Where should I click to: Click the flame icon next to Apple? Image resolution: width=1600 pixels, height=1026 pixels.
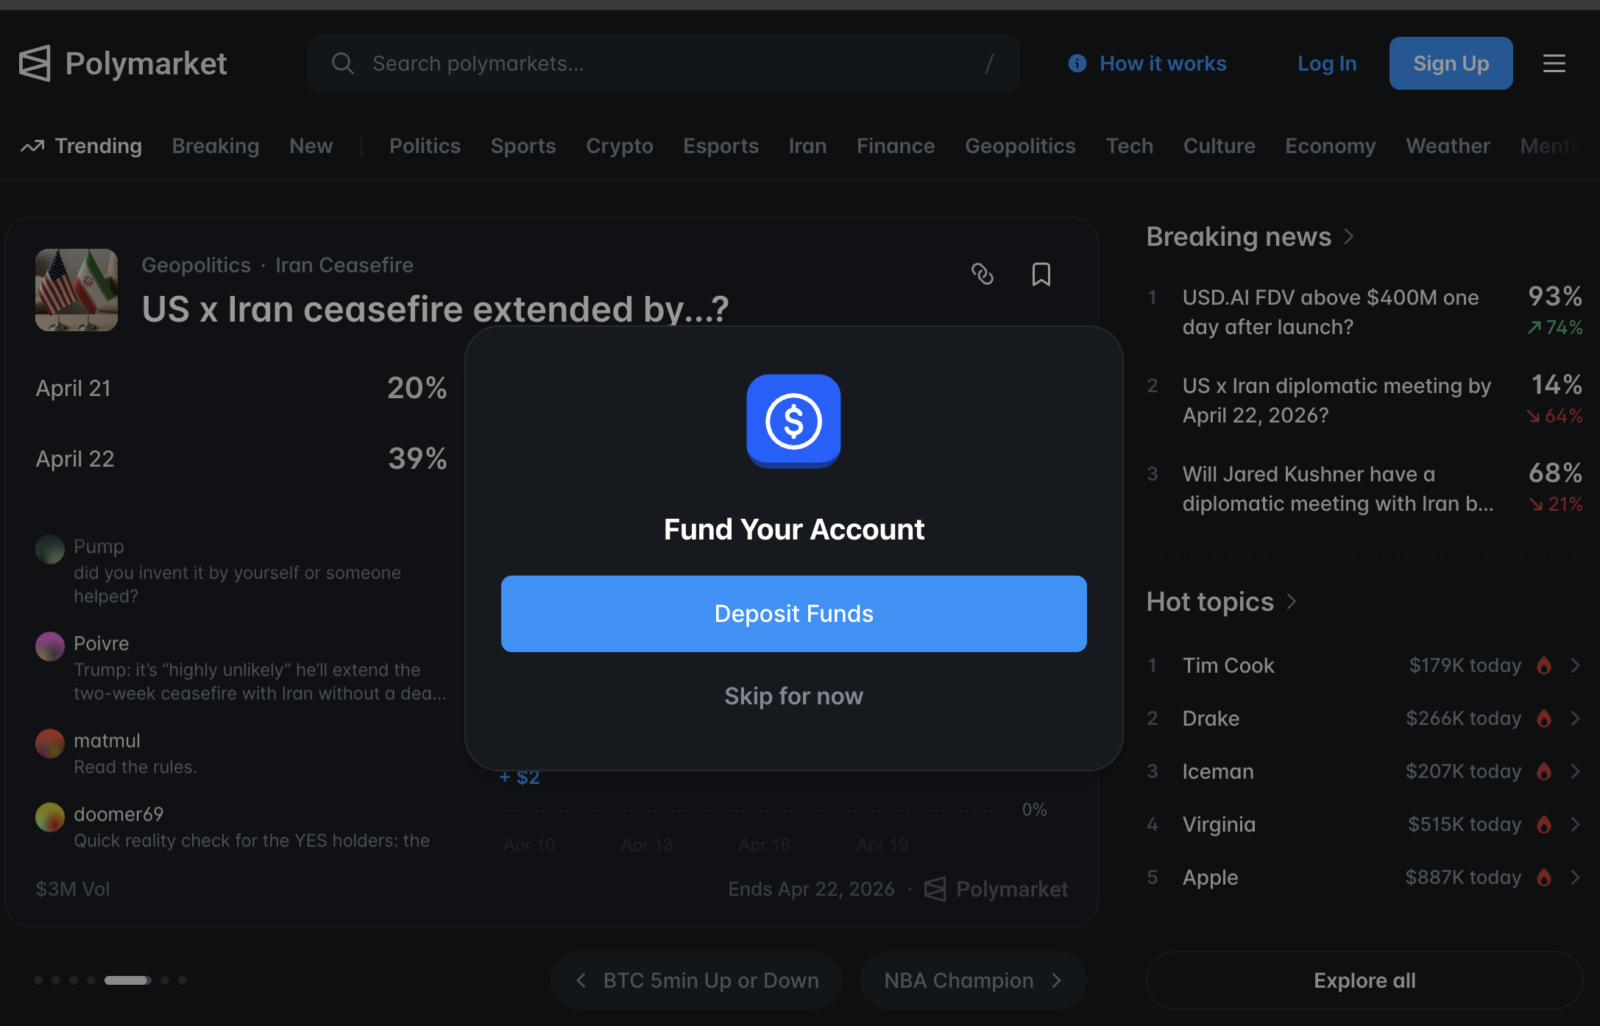click(1544, 878)
